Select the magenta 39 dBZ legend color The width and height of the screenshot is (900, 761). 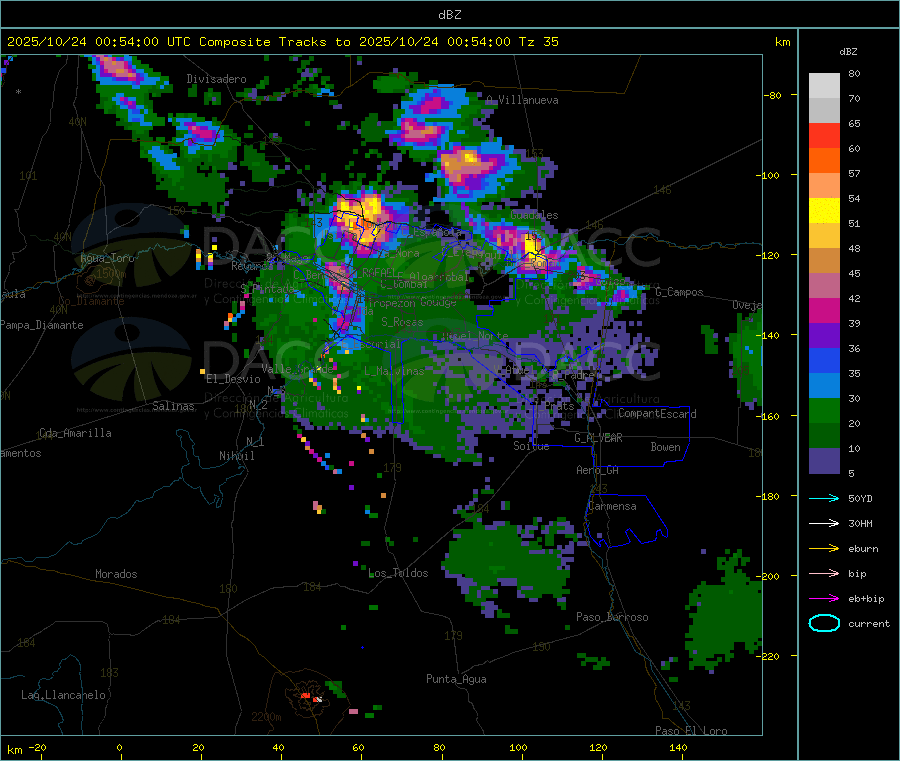pyautogui.click(x=824, y=310)
